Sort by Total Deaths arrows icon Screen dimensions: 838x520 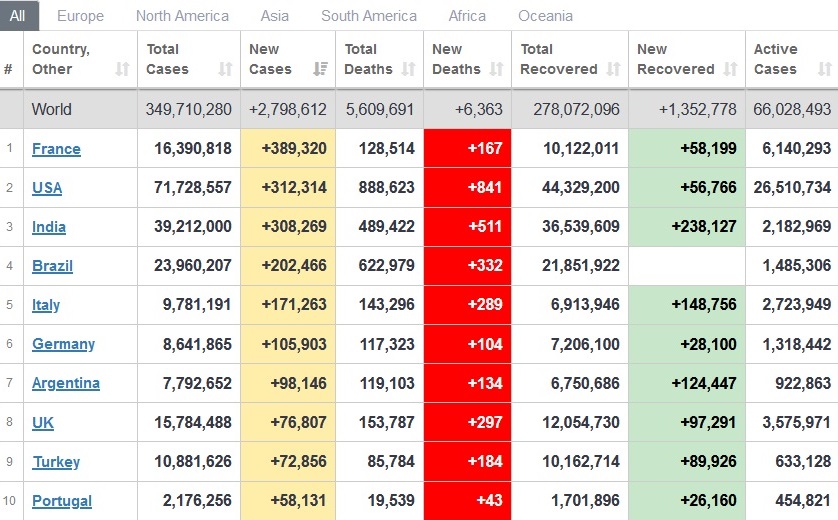(x=408, y=69)
